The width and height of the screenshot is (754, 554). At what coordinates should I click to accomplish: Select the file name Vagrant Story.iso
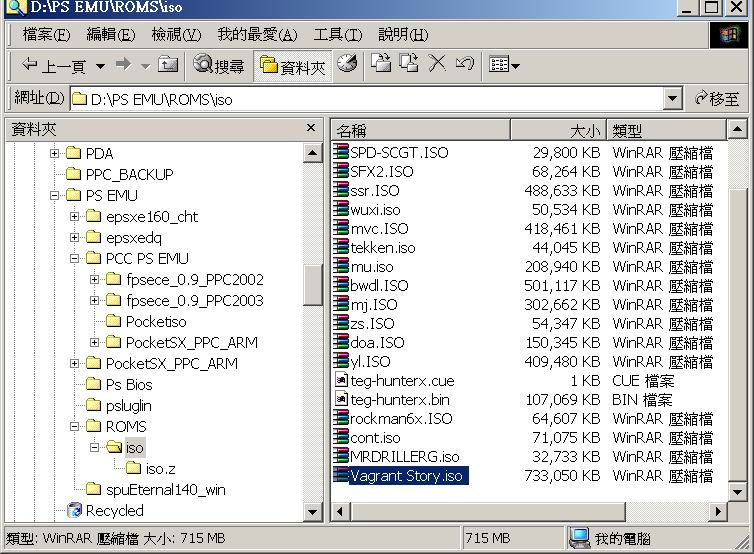(x=407, y=476)
